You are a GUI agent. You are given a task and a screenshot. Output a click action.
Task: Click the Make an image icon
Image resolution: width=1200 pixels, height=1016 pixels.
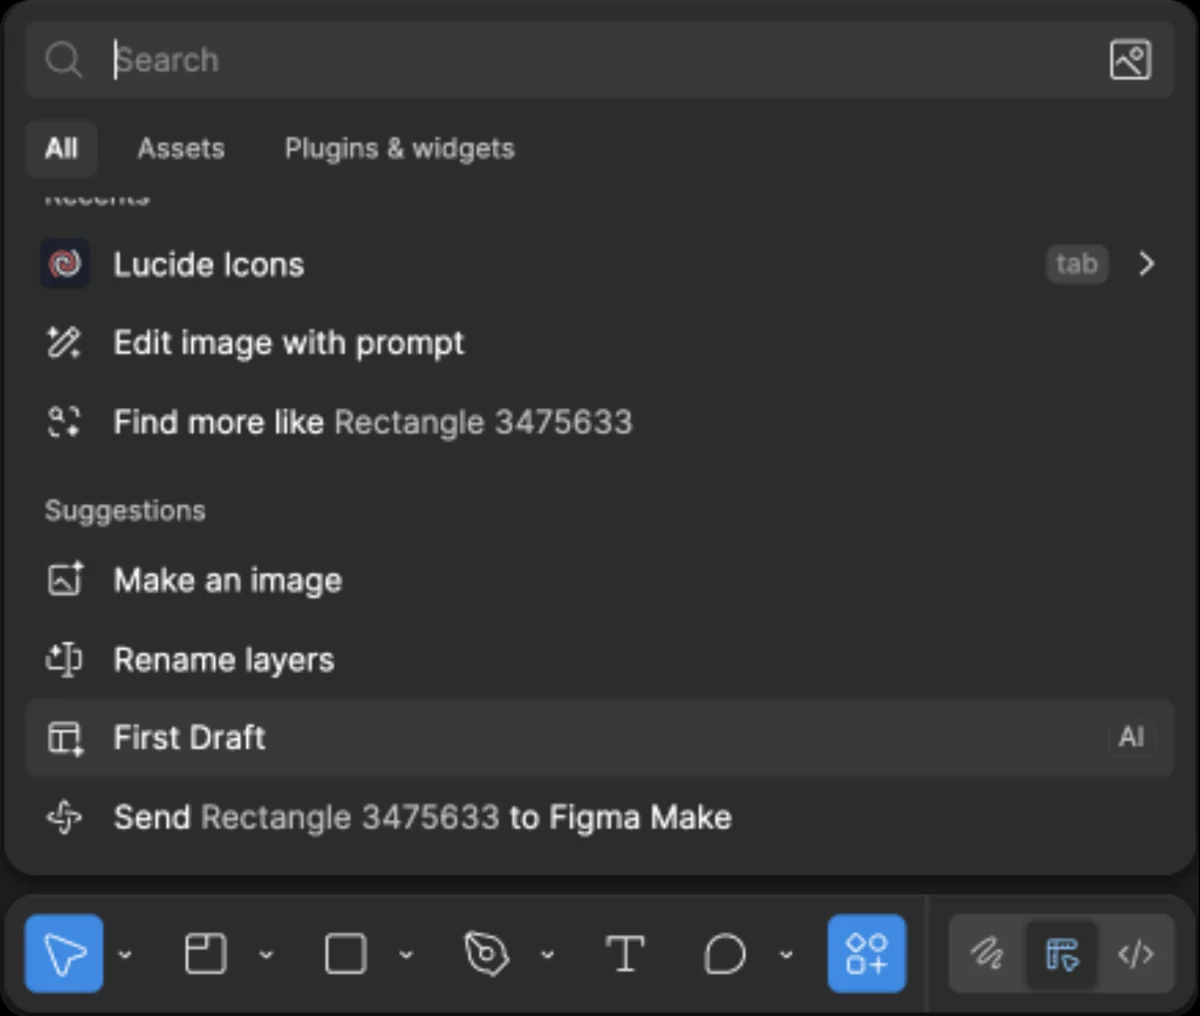click(65, 580)
